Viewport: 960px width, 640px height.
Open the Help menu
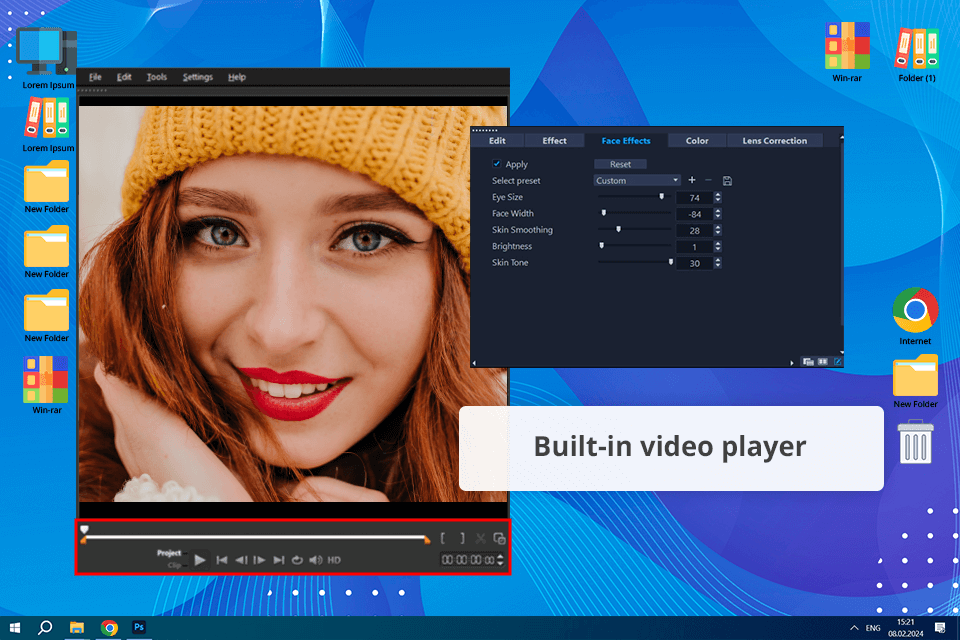coord(237,77)
